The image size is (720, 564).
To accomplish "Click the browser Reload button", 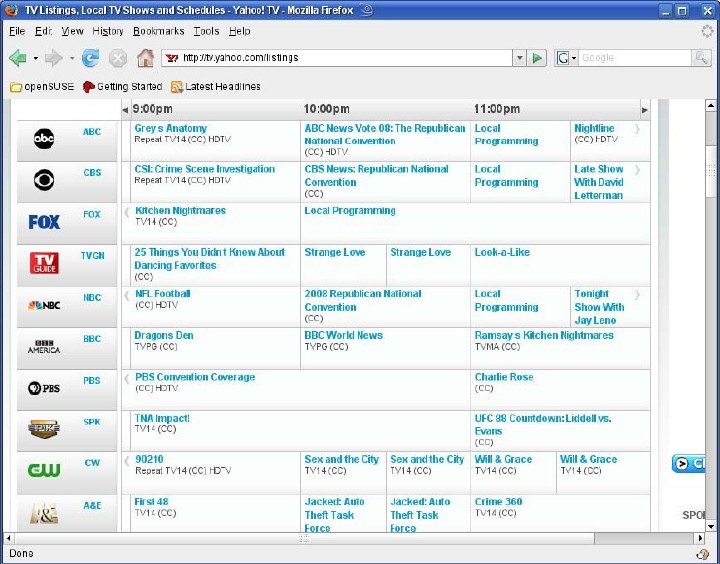I will click(x=91, y=58).
